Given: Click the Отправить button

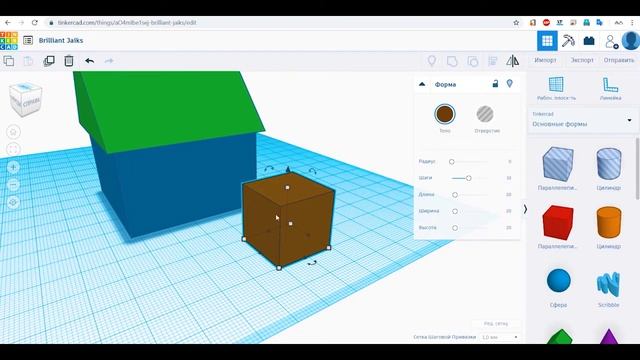Looking at the screenshot, I should coord(619,60).
